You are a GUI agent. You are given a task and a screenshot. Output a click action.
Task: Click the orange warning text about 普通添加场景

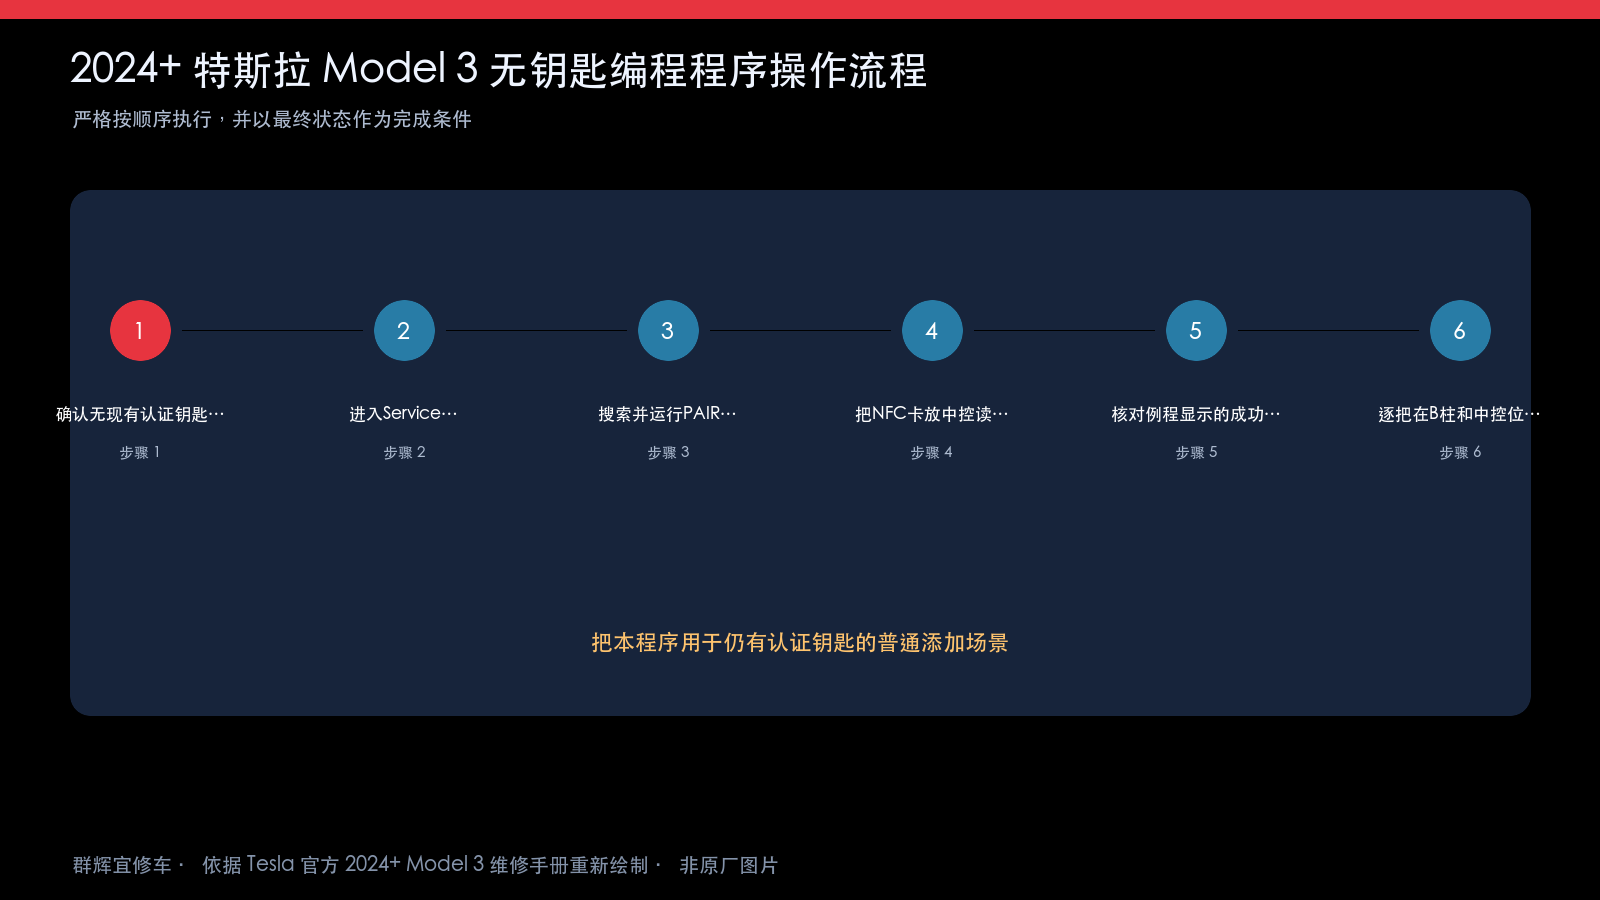point(800,643)
